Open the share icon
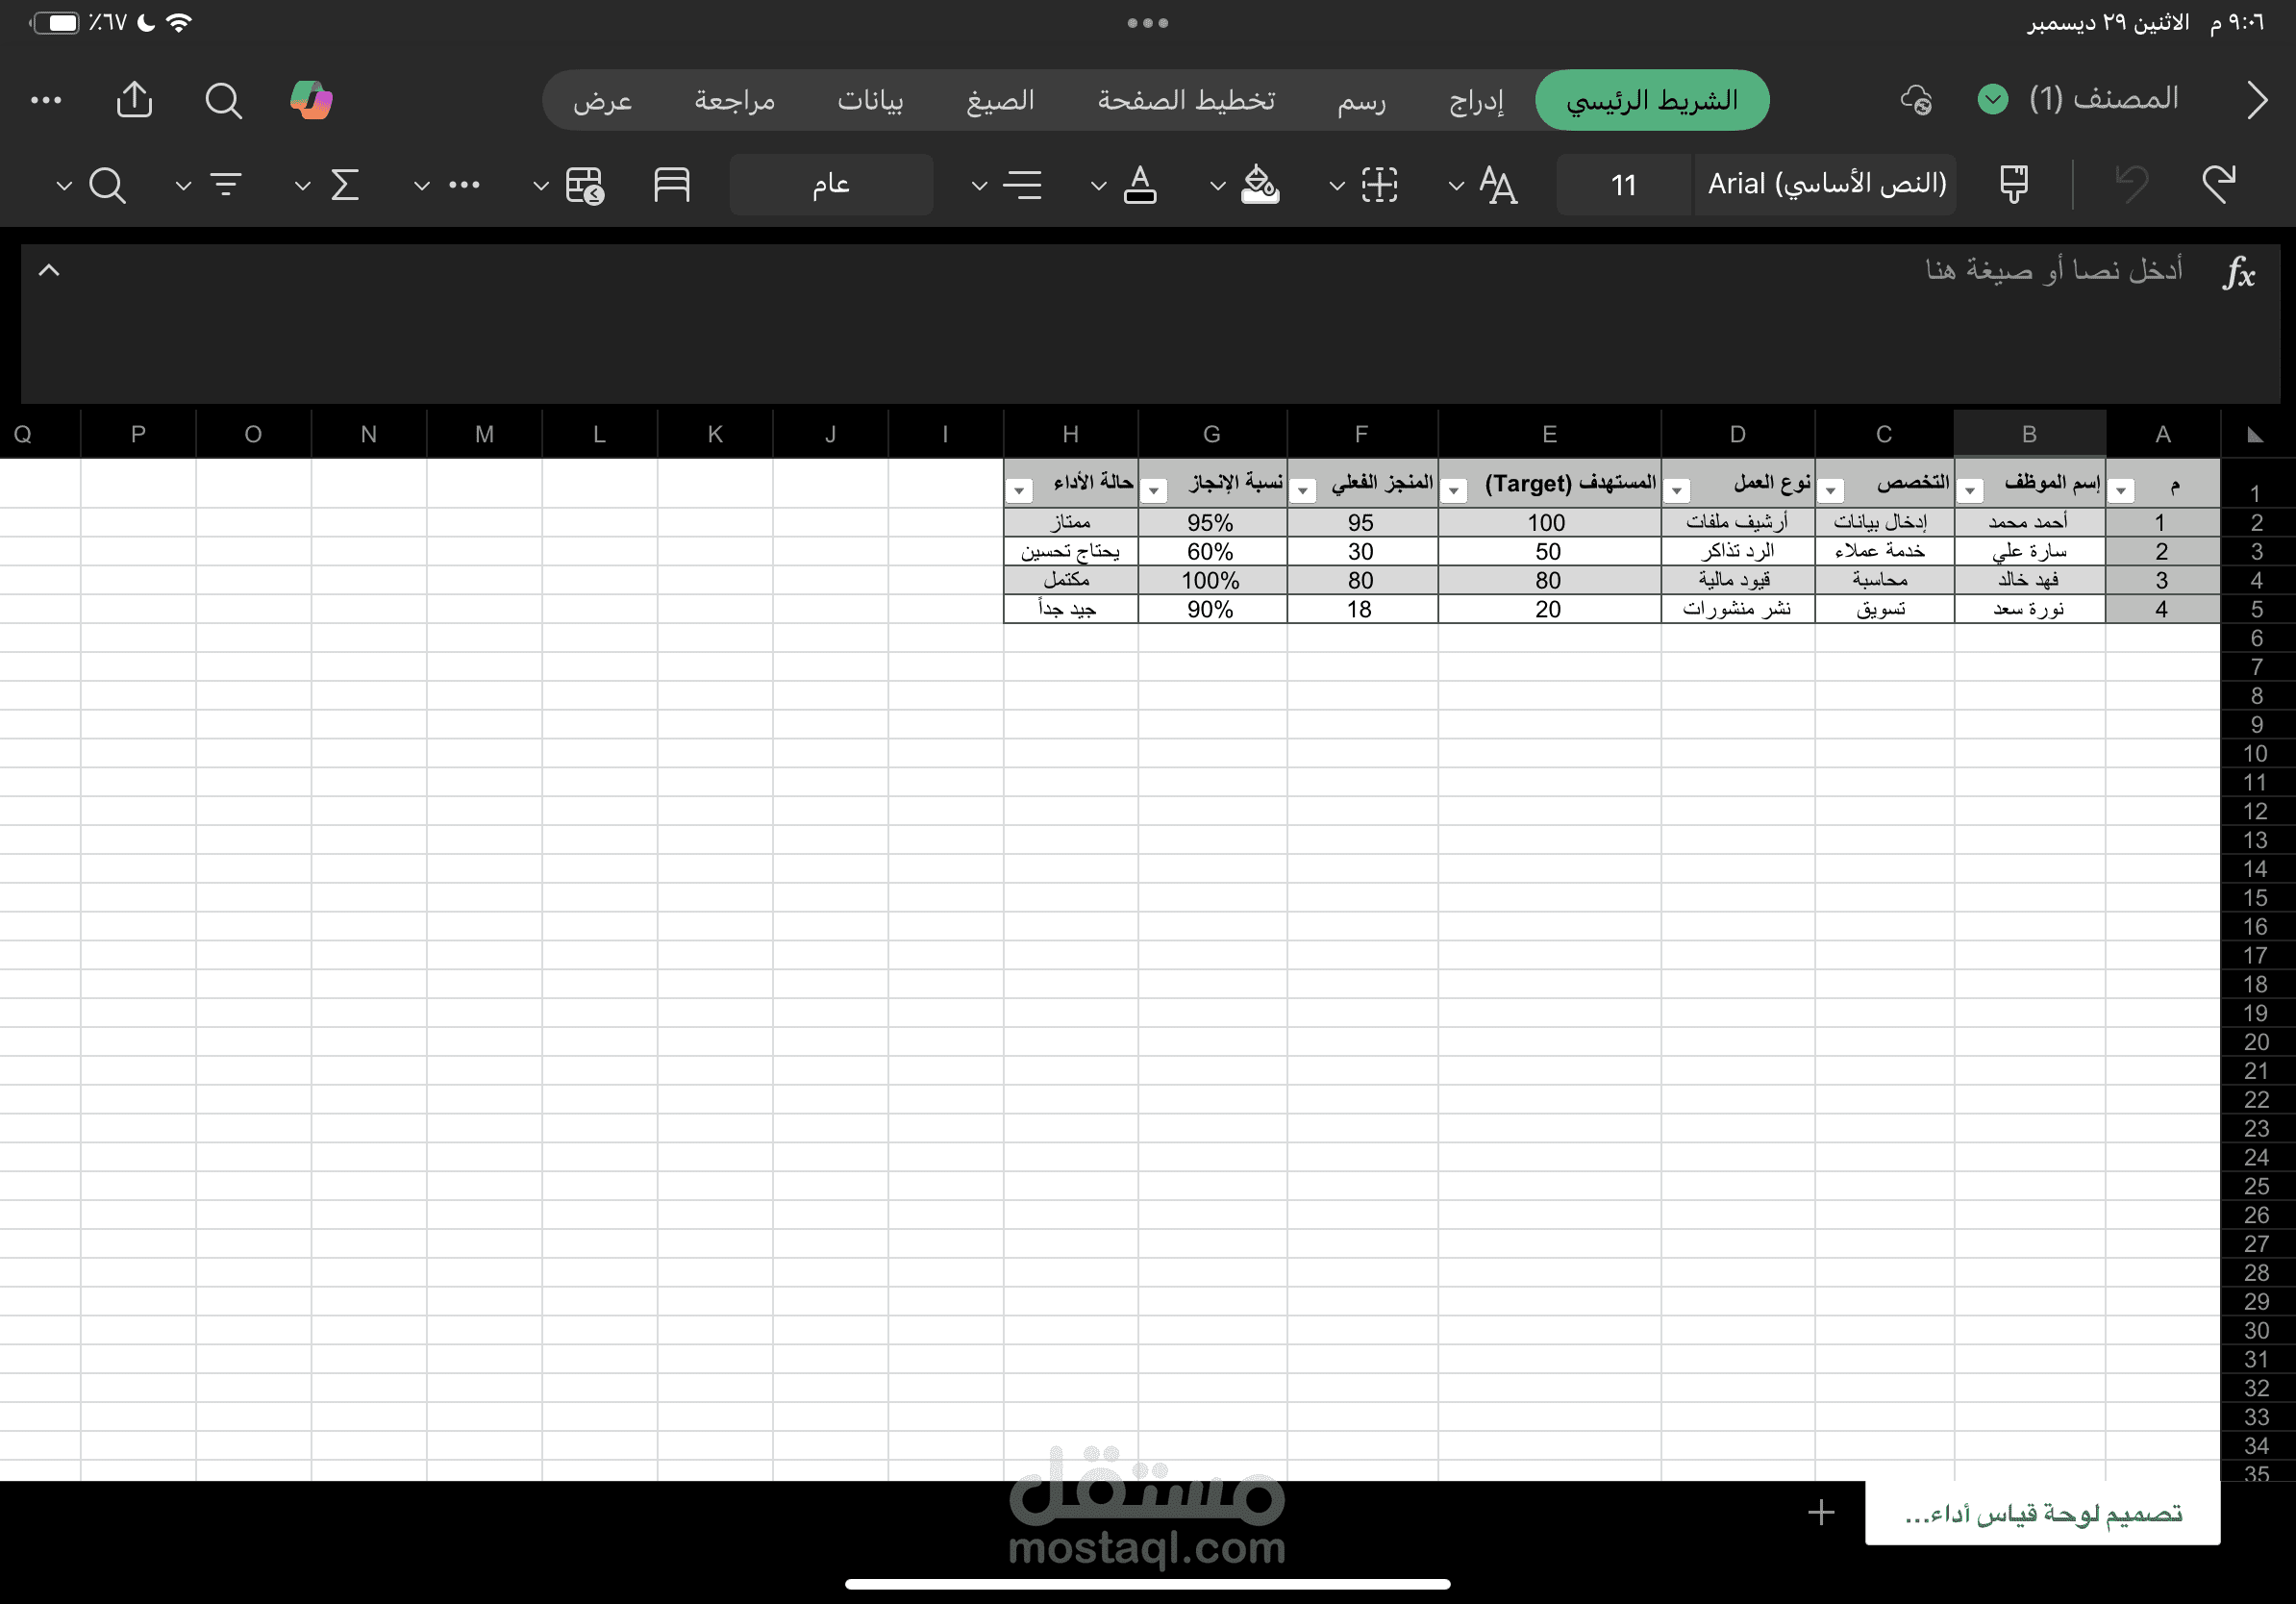The height and width of the screenshot is (1604, 2296). 135,99
